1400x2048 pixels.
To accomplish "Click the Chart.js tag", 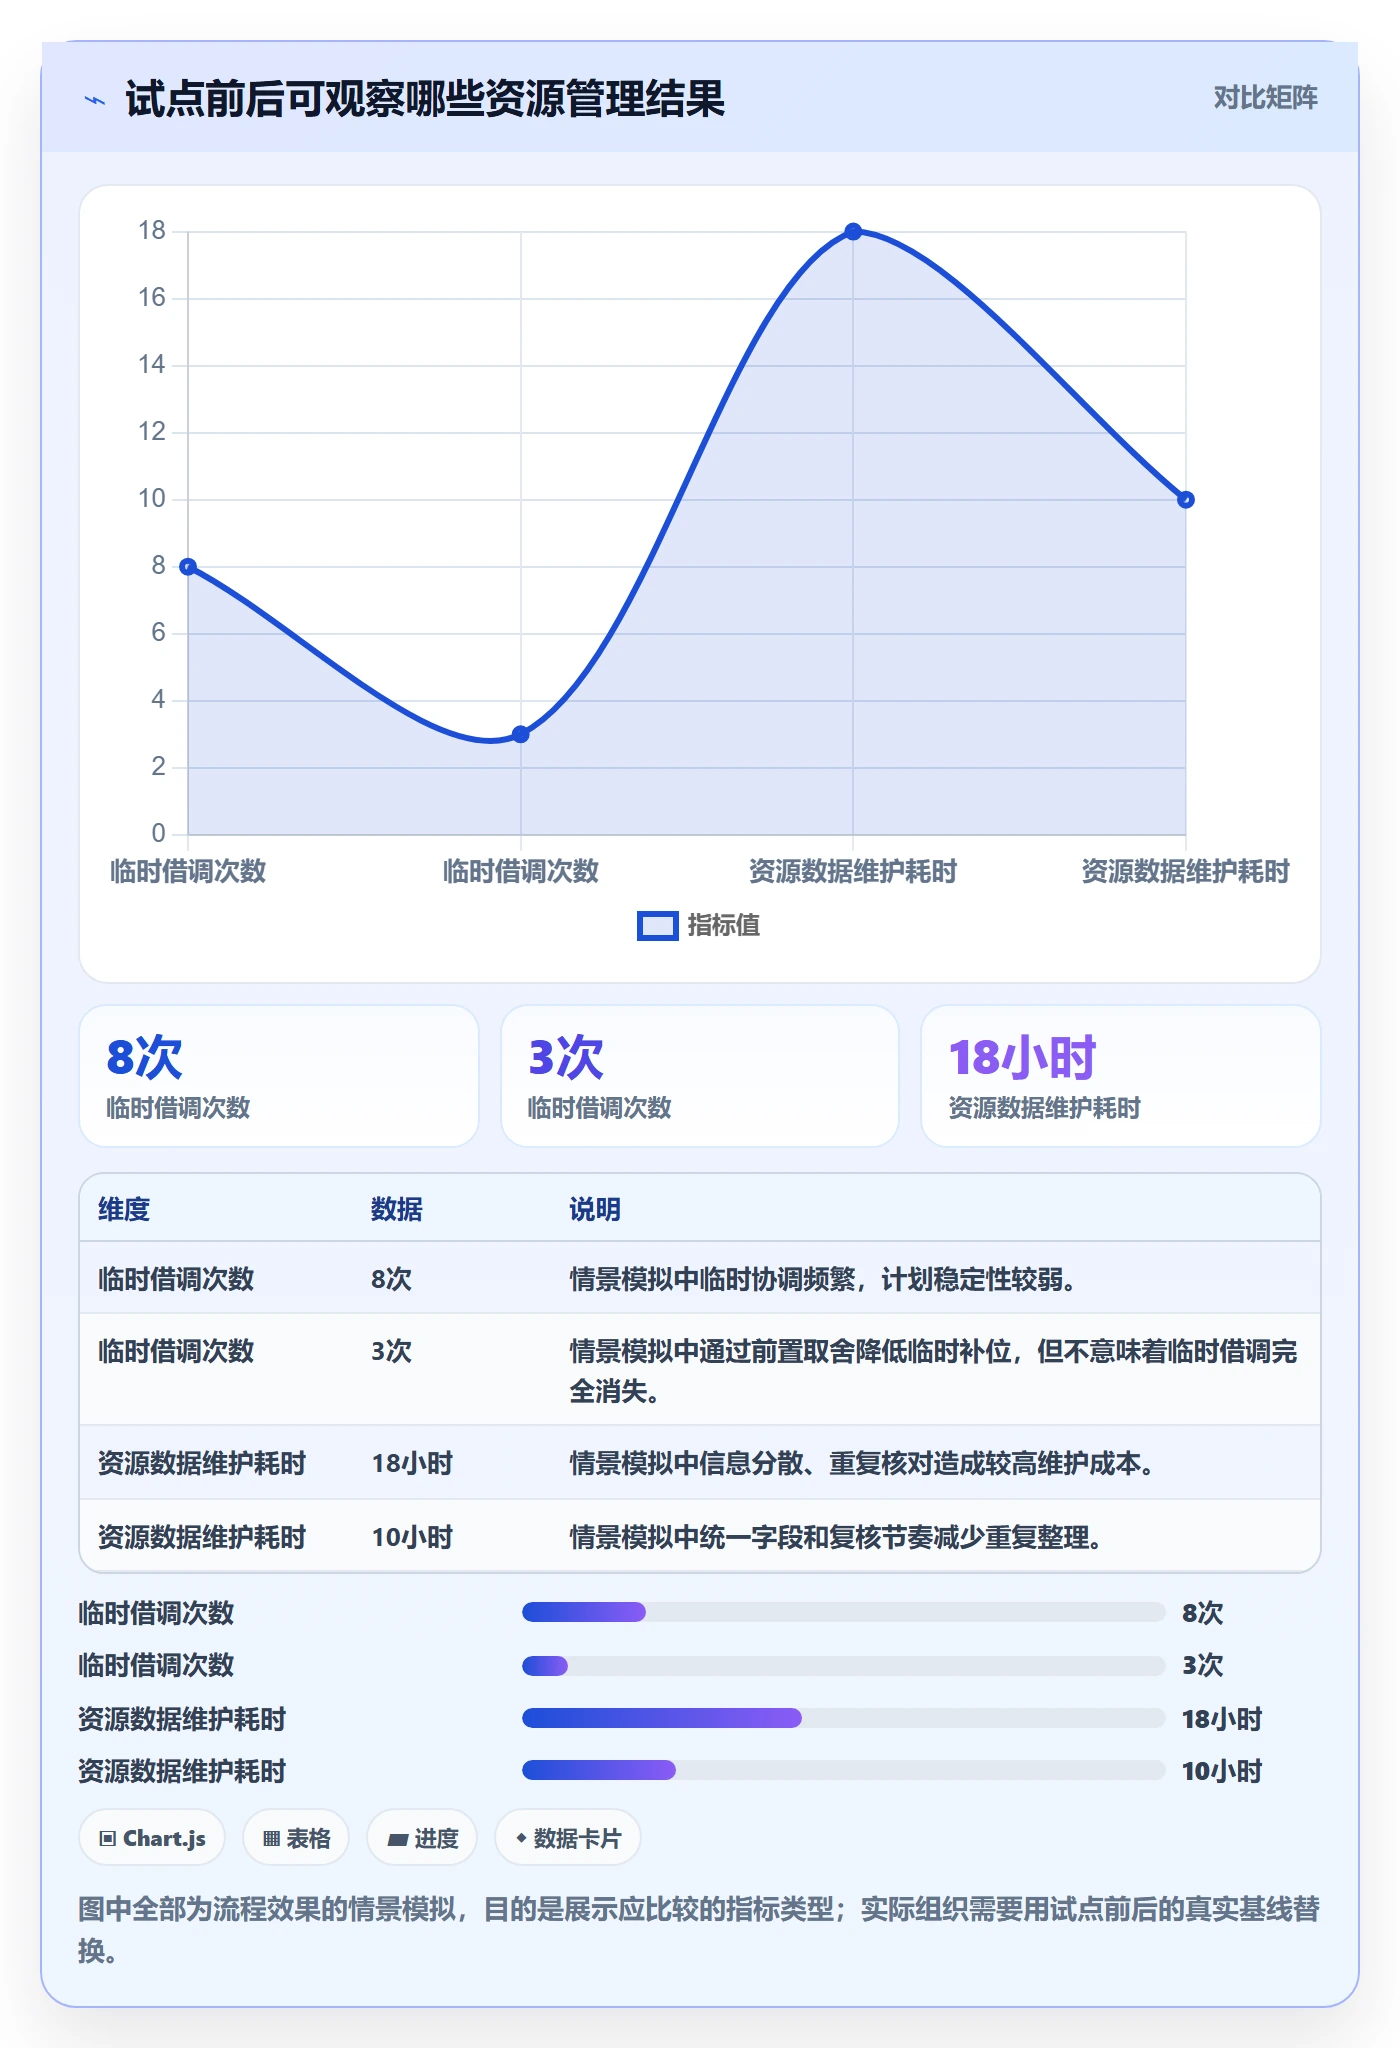I will (152, 1838).
